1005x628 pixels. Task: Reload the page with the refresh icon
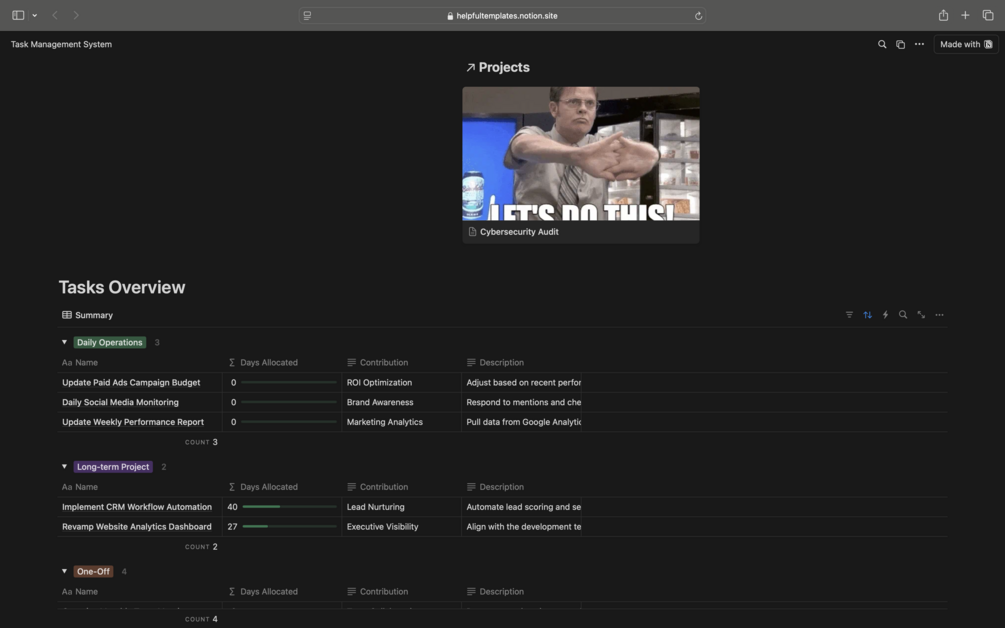pyautogui.click(x=698, y=15)
